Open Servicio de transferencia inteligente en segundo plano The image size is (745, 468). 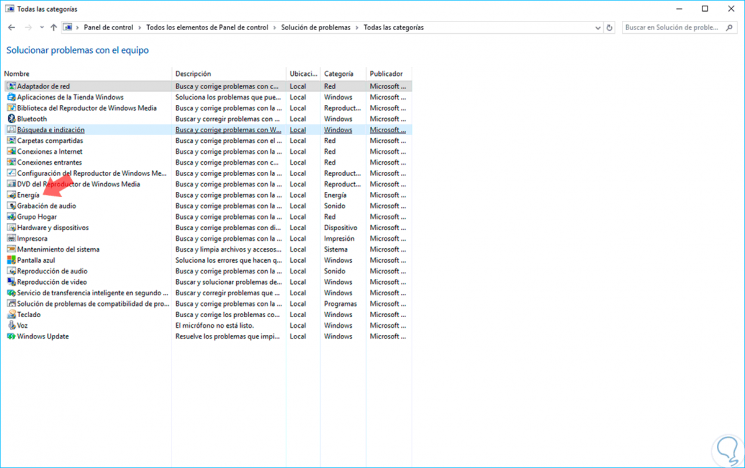[93, 293]
